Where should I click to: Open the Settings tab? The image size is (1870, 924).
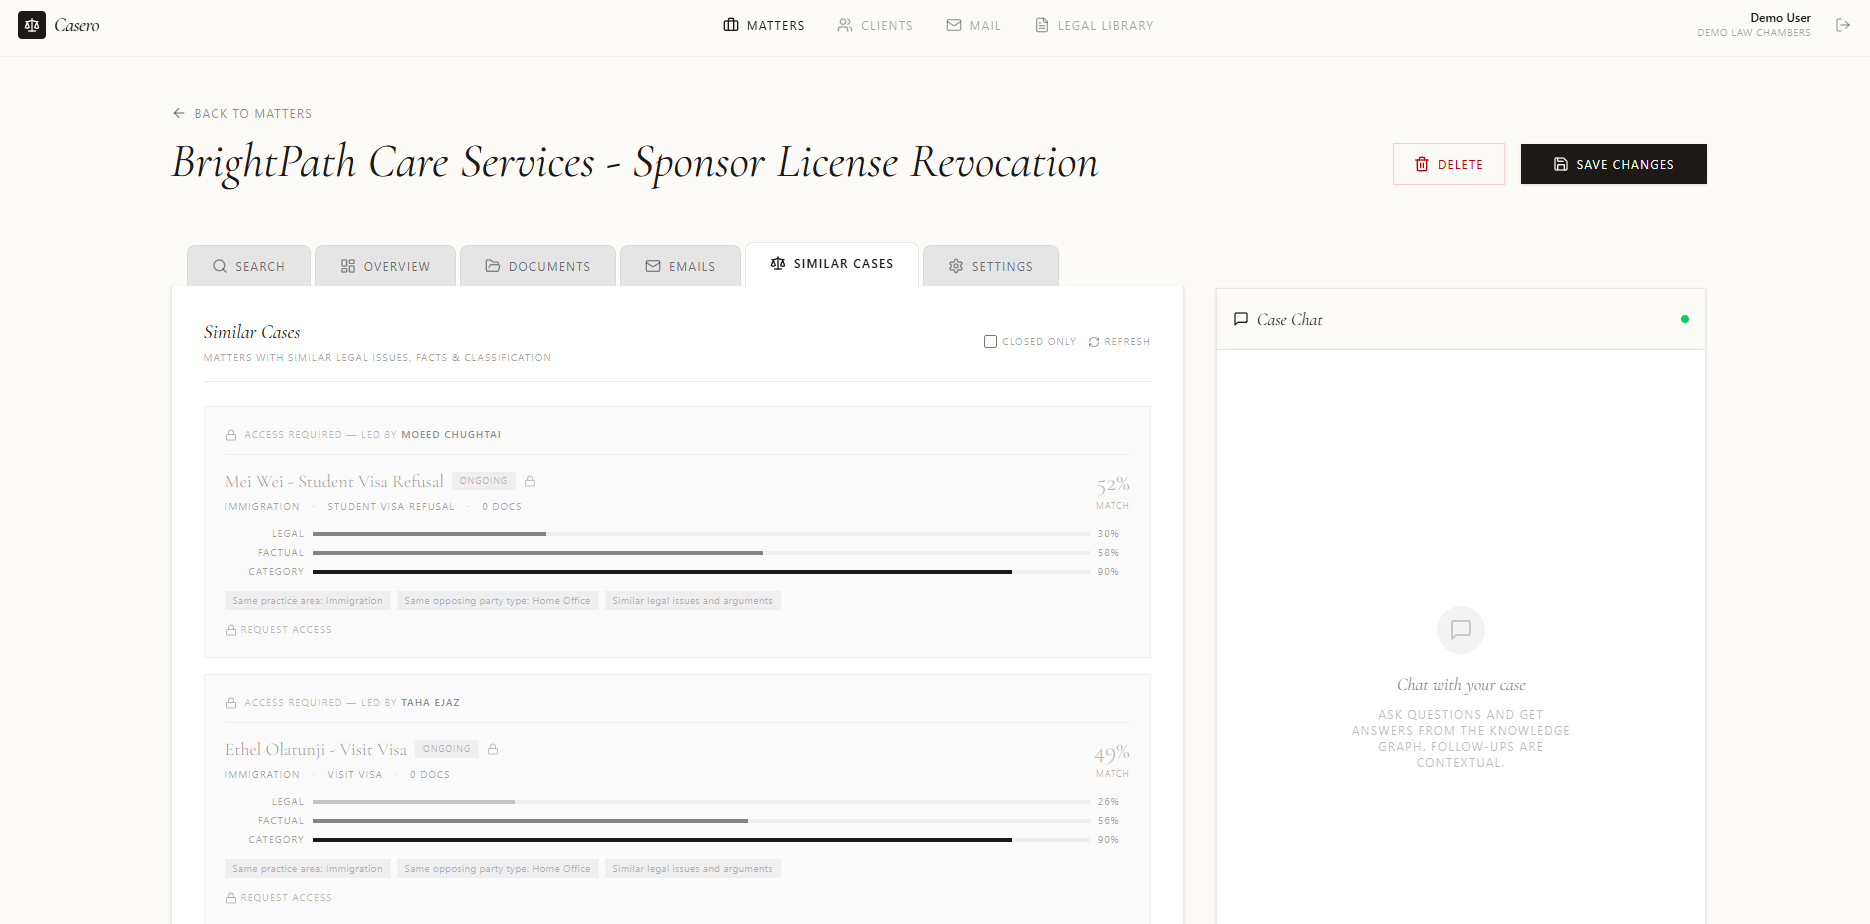click(x=991, y=266)
